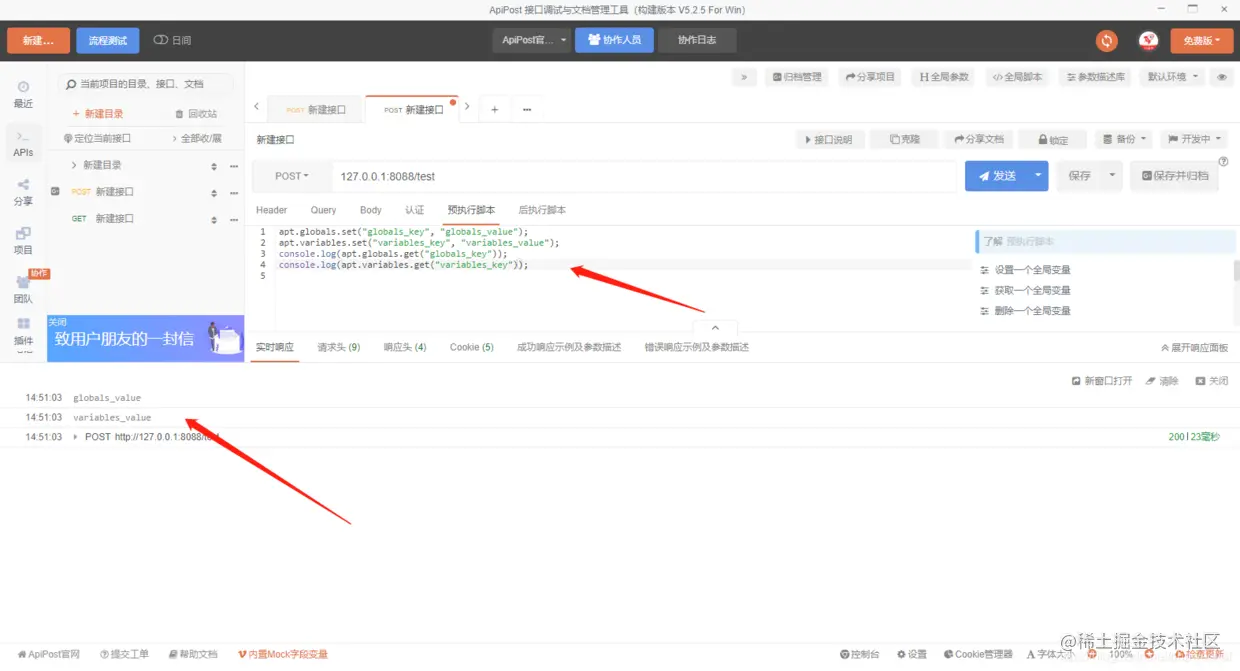Open 参数描述库 parameter description library
1240x671 pixels.
pyautogui.click(x=1096, y=77)
